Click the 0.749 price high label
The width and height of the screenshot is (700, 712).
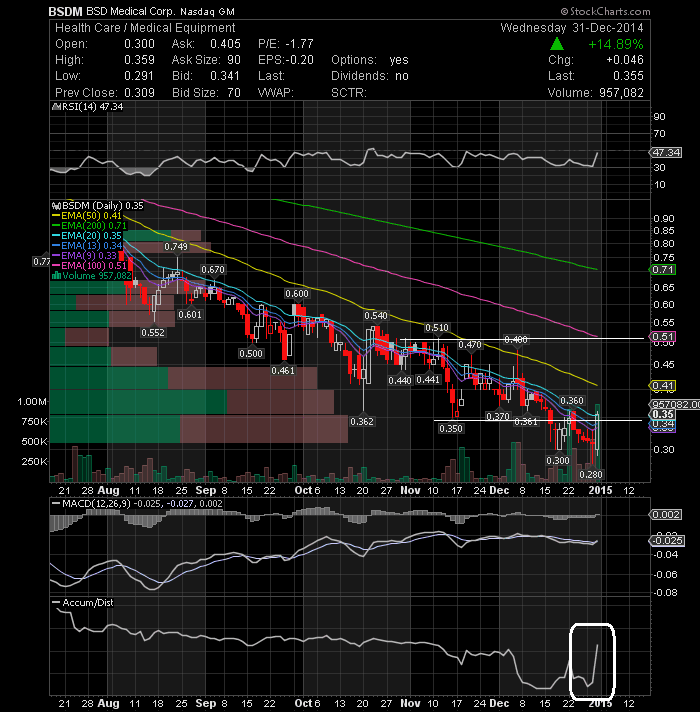[x=176, y=247]
